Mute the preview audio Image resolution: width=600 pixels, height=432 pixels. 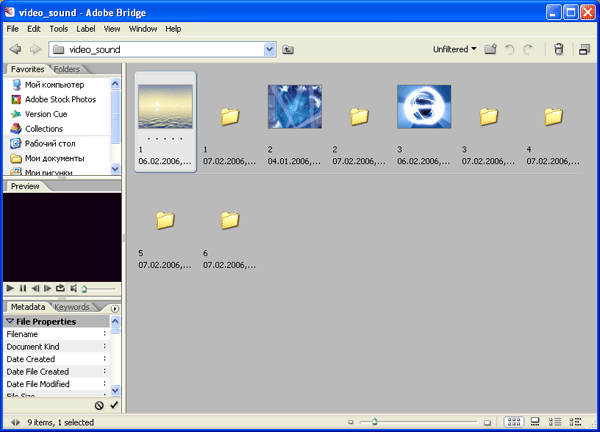click(73, 288)
